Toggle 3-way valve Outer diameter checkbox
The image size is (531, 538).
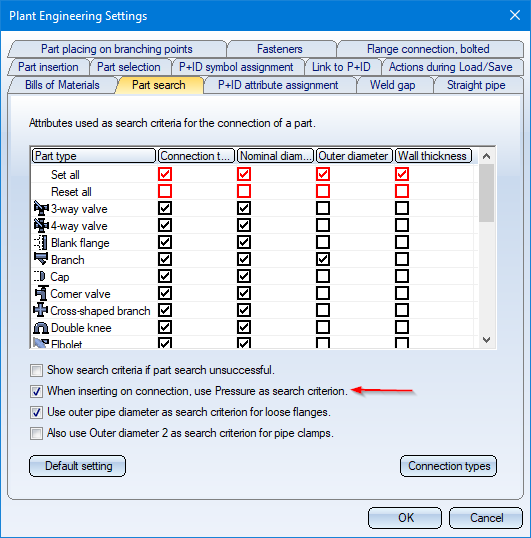tap(323, 208)
